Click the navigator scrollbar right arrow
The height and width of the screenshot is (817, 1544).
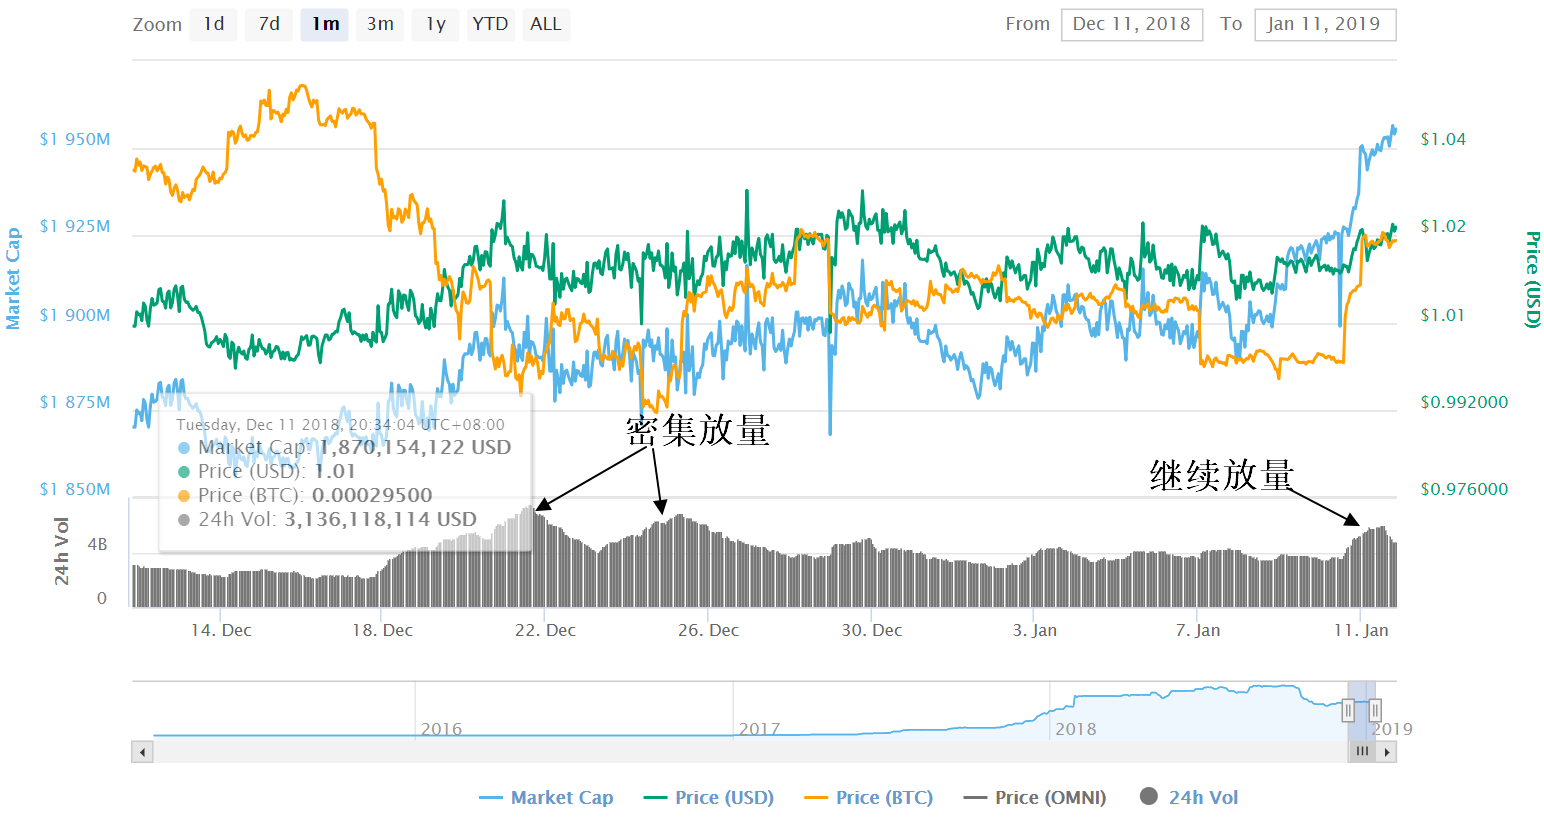1386,752
